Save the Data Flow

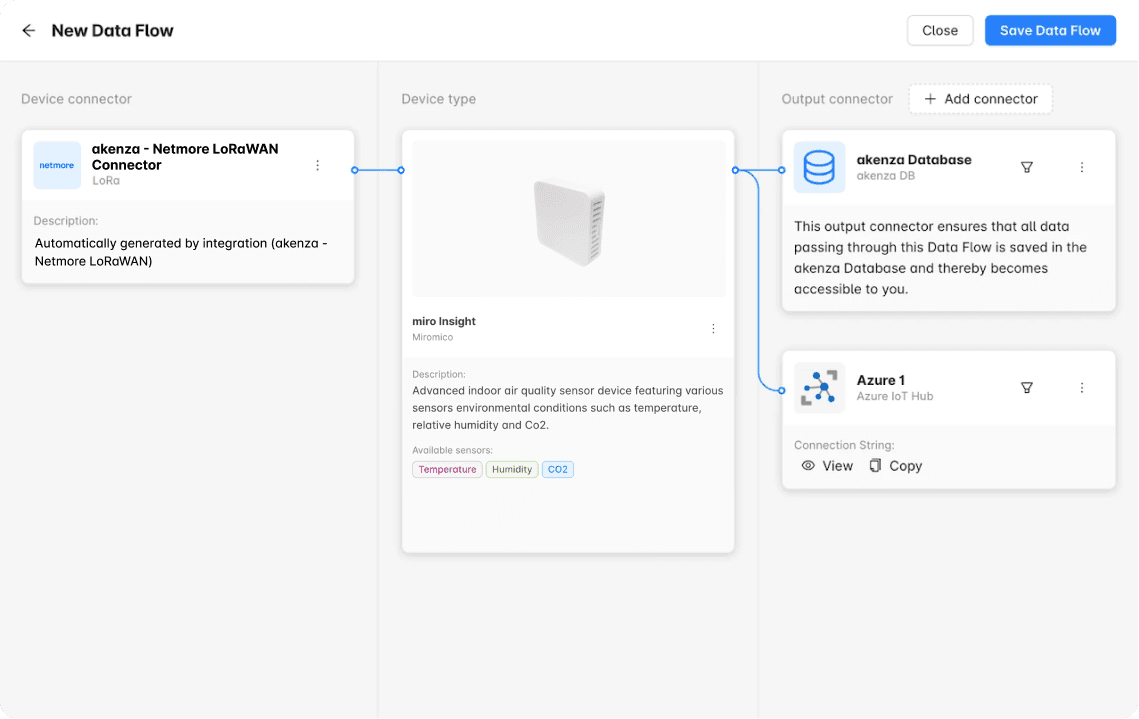[1050, 30]
